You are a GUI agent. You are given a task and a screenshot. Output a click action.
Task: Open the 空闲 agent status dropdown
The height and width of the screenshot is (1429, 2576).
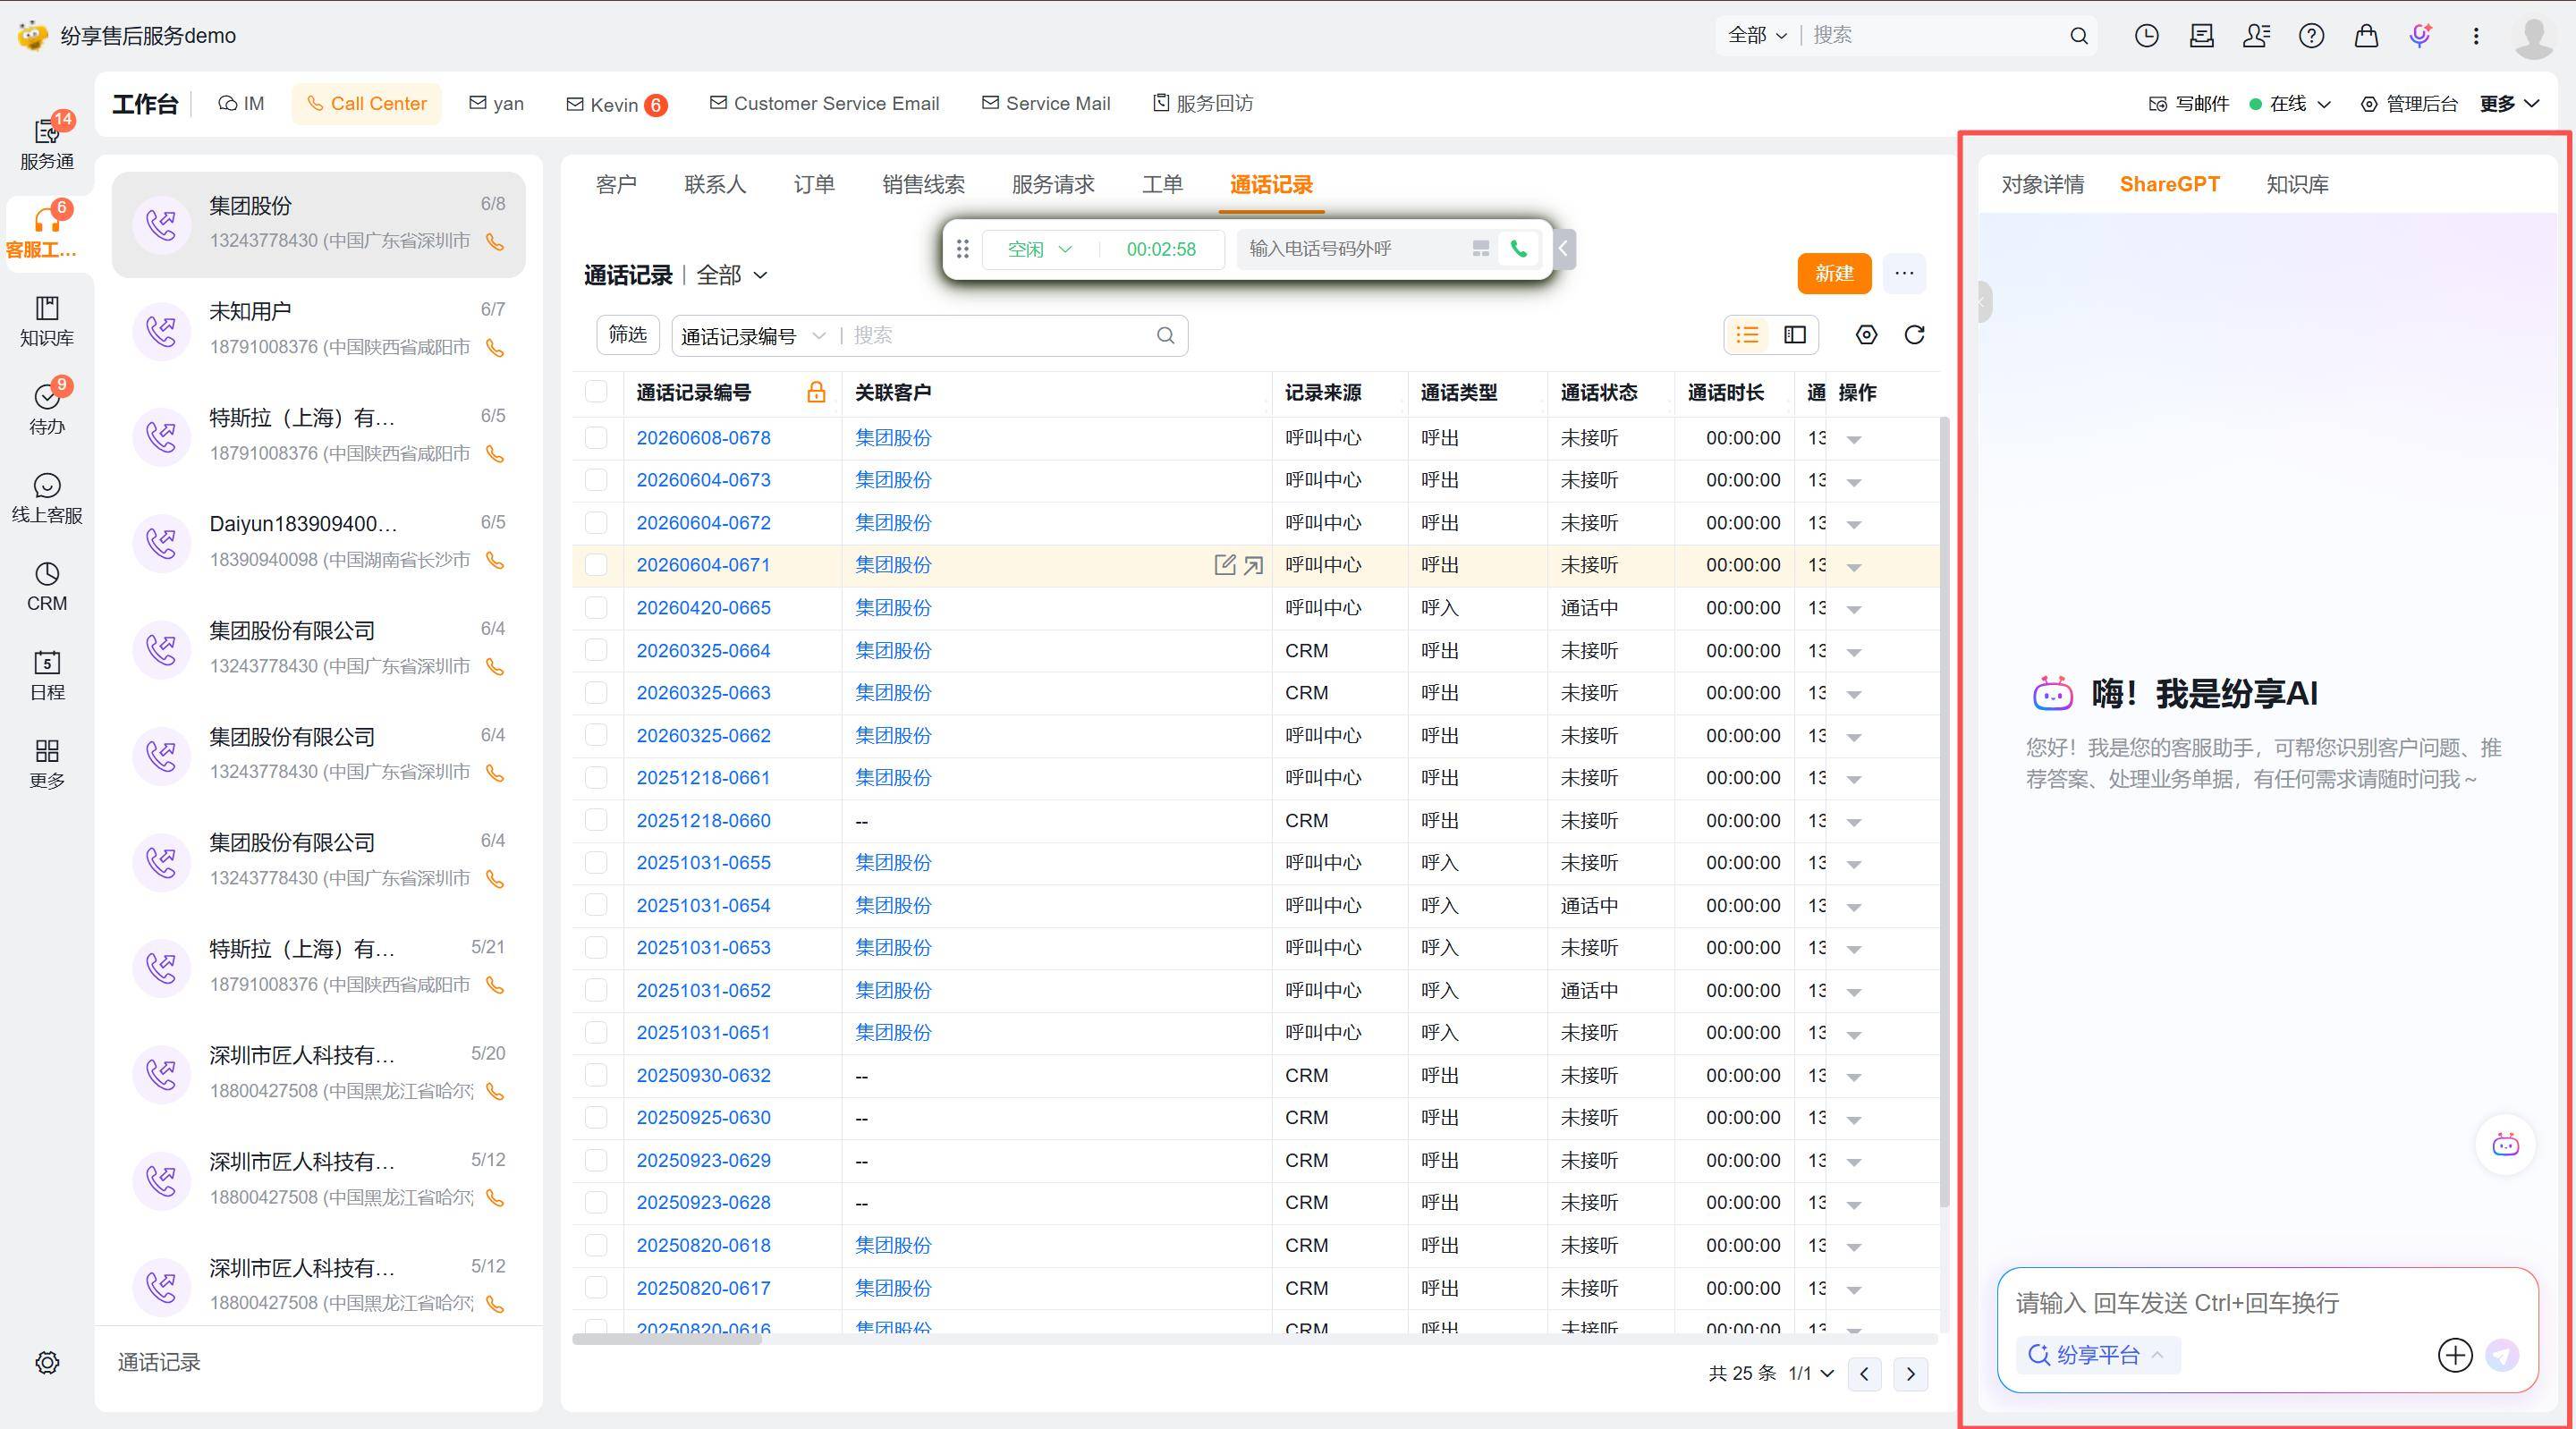(1039, 249)
